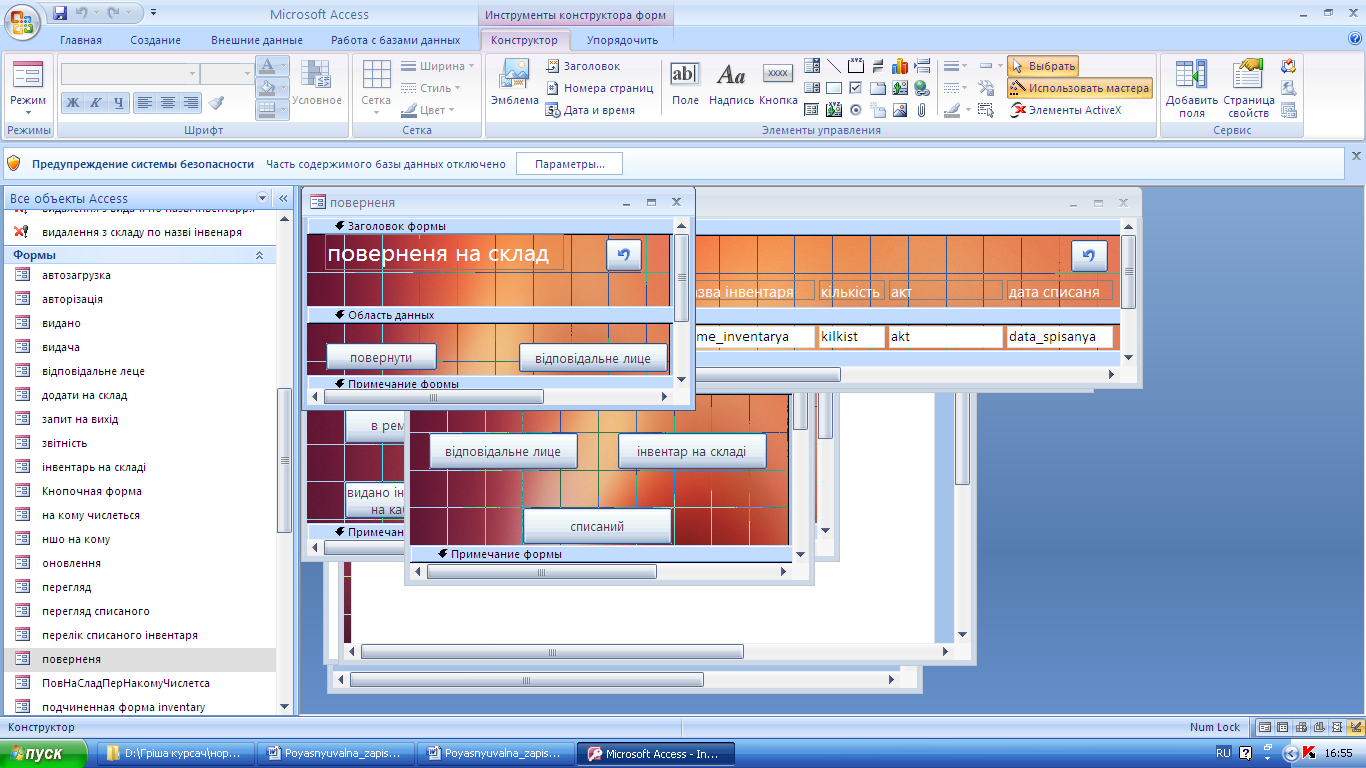
Task: Open form видалення з складу по назві інвенаря
Action: (143, 232)
